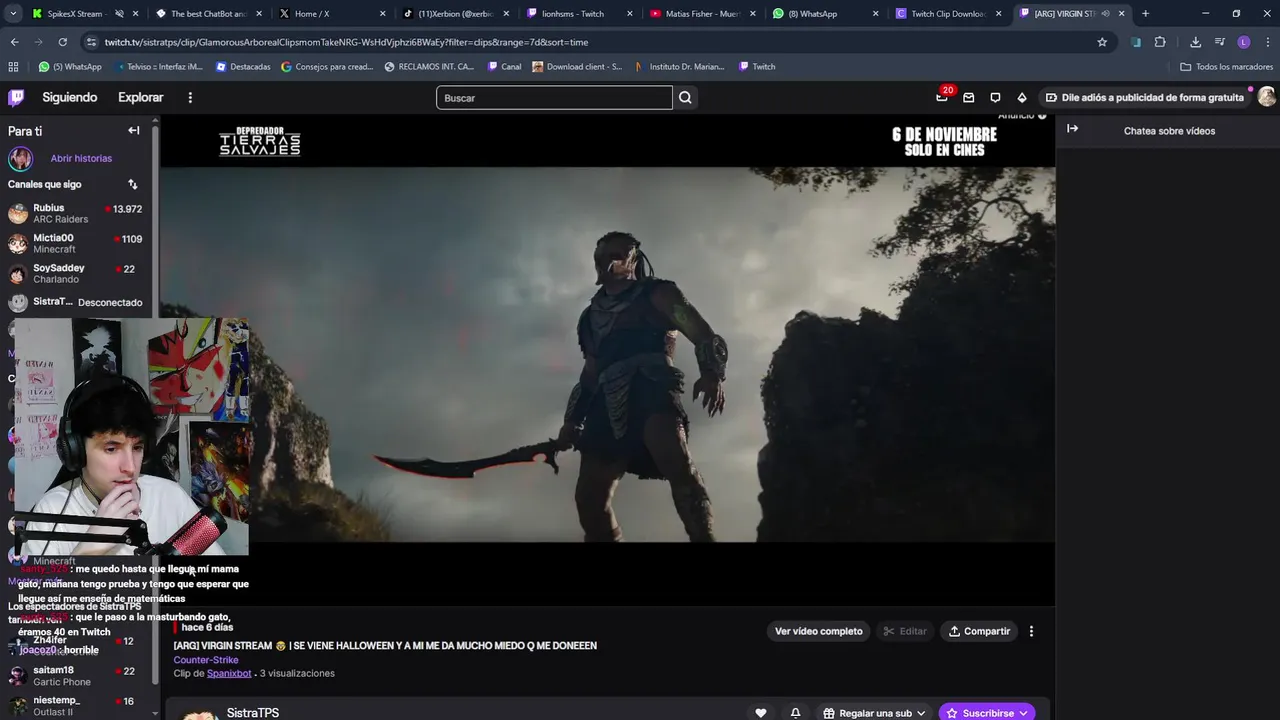
Task: Open Rubius channel in the sidebar
Action: coord(76,213)
